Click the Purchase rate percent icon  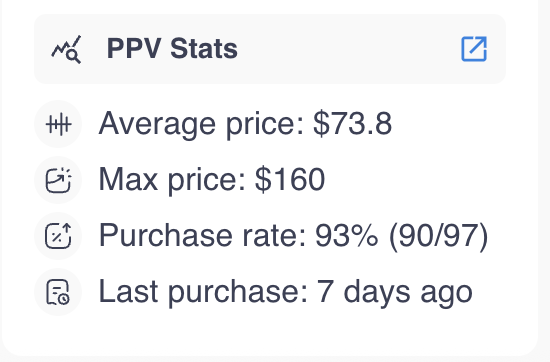click(x=58, y=236)
